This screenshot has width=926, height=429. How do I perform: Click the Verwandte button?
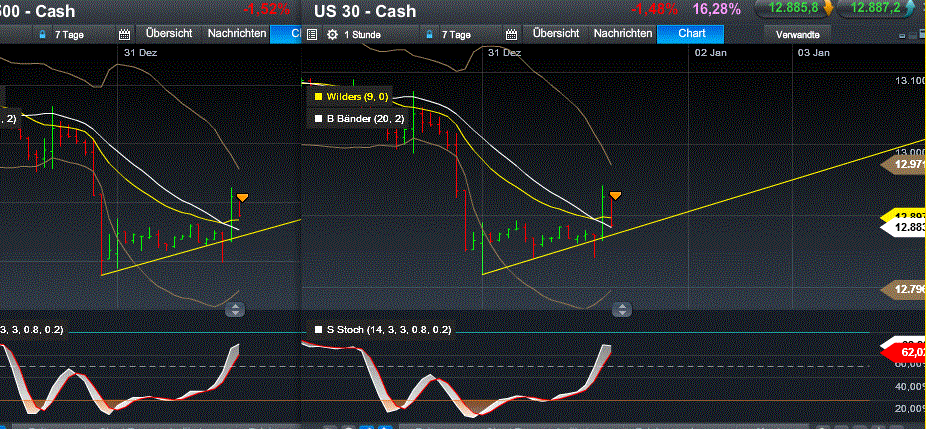click(x=798, y=34)
